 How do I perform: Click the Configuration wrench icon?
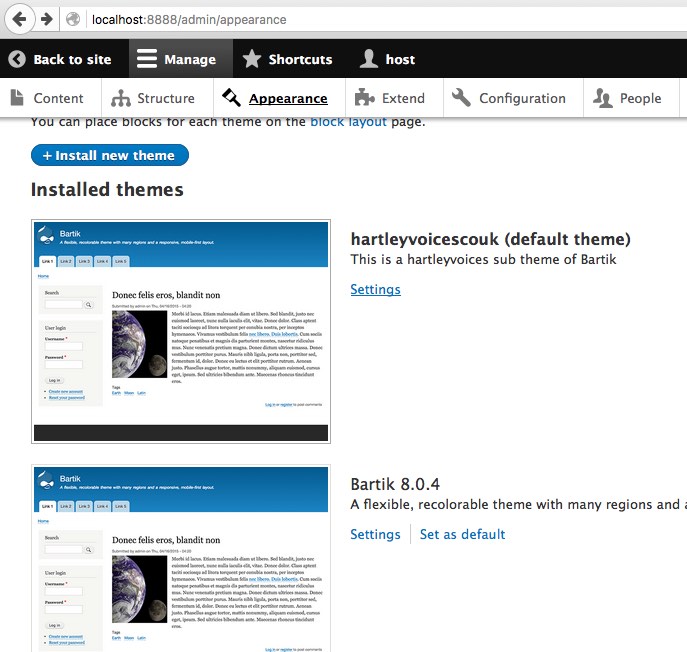(461, 97)
